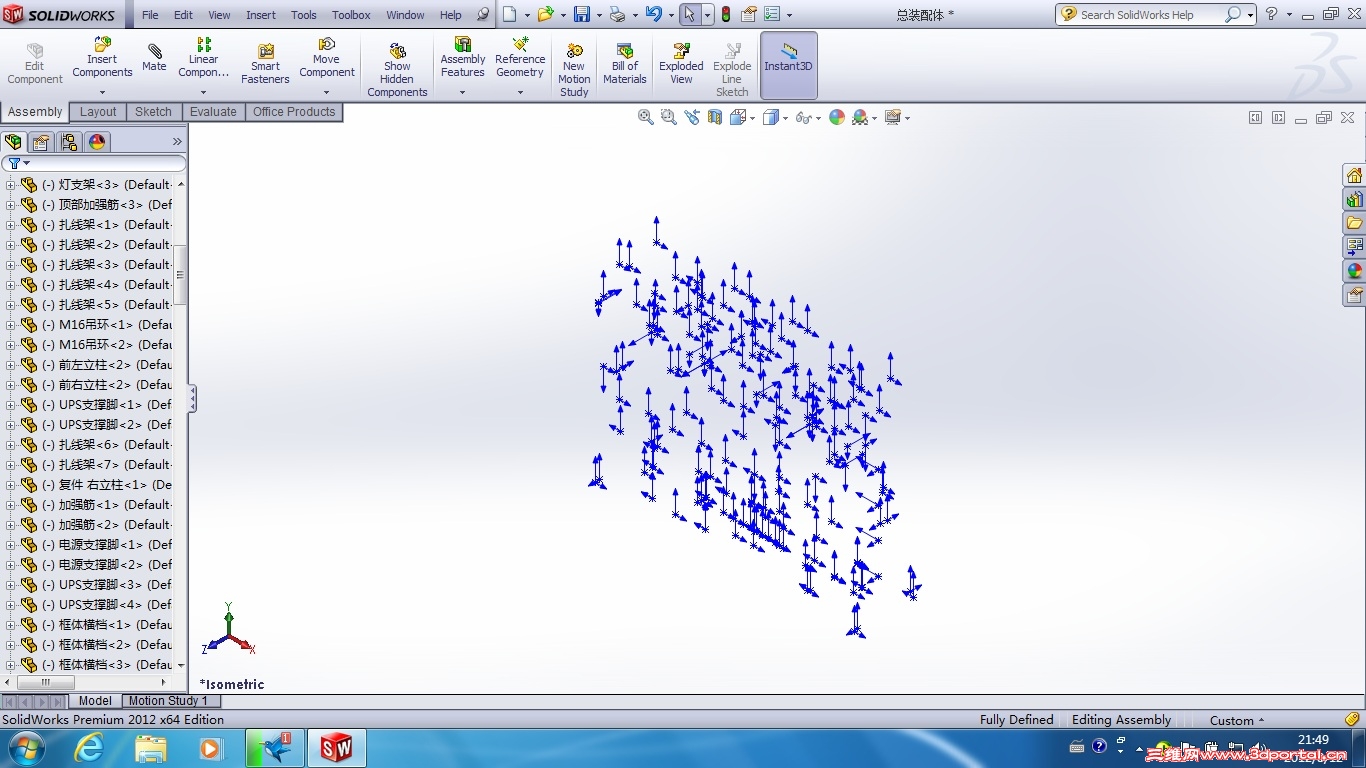The height and width of the screenshot is (768, 1366).
Task: Select the Mate tool
Action: [x=154, y=58]
